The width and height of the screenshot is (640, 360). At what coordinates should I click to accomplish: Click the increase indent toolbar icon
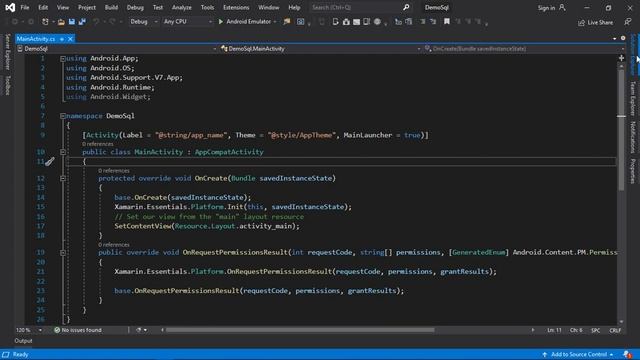[433, 22]
